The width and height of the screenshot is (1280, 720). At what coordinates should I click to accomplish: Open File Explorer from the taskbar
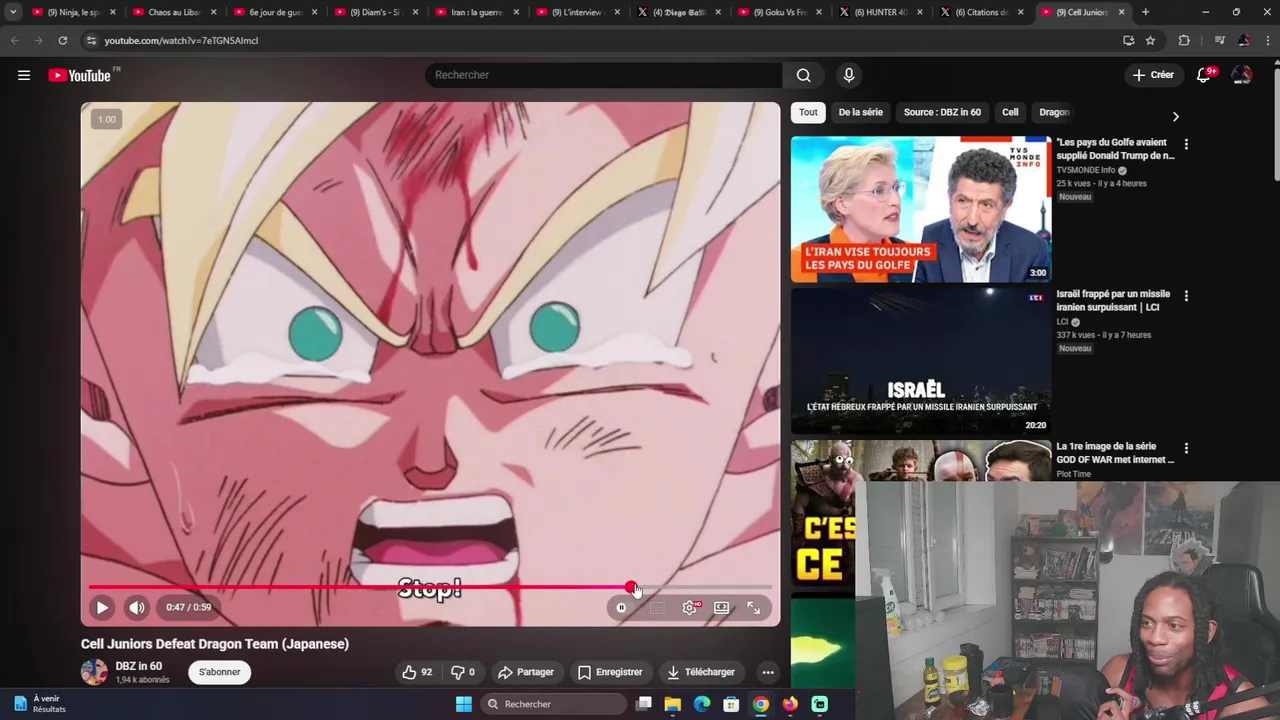673,704
